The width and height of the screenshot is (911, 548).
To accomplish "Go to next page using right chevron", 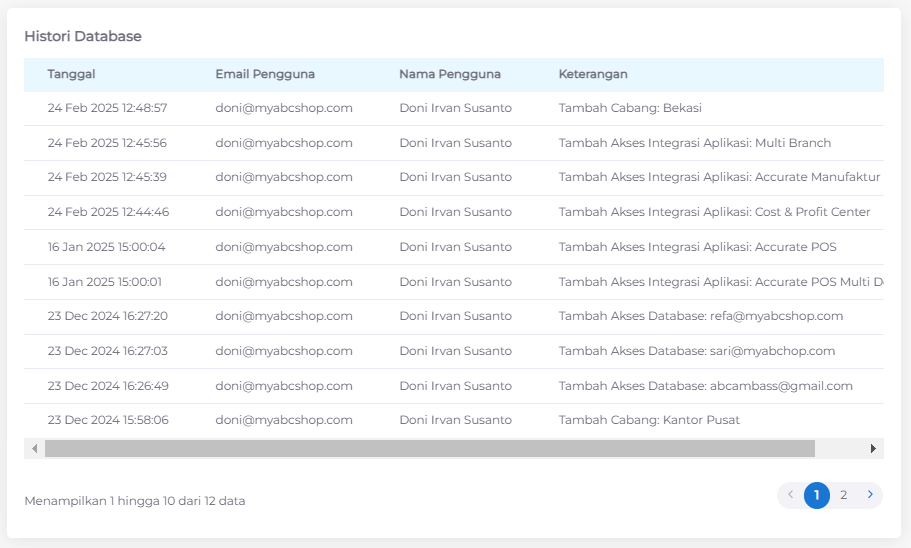I will pyautogui.click(x=870, y=495).
